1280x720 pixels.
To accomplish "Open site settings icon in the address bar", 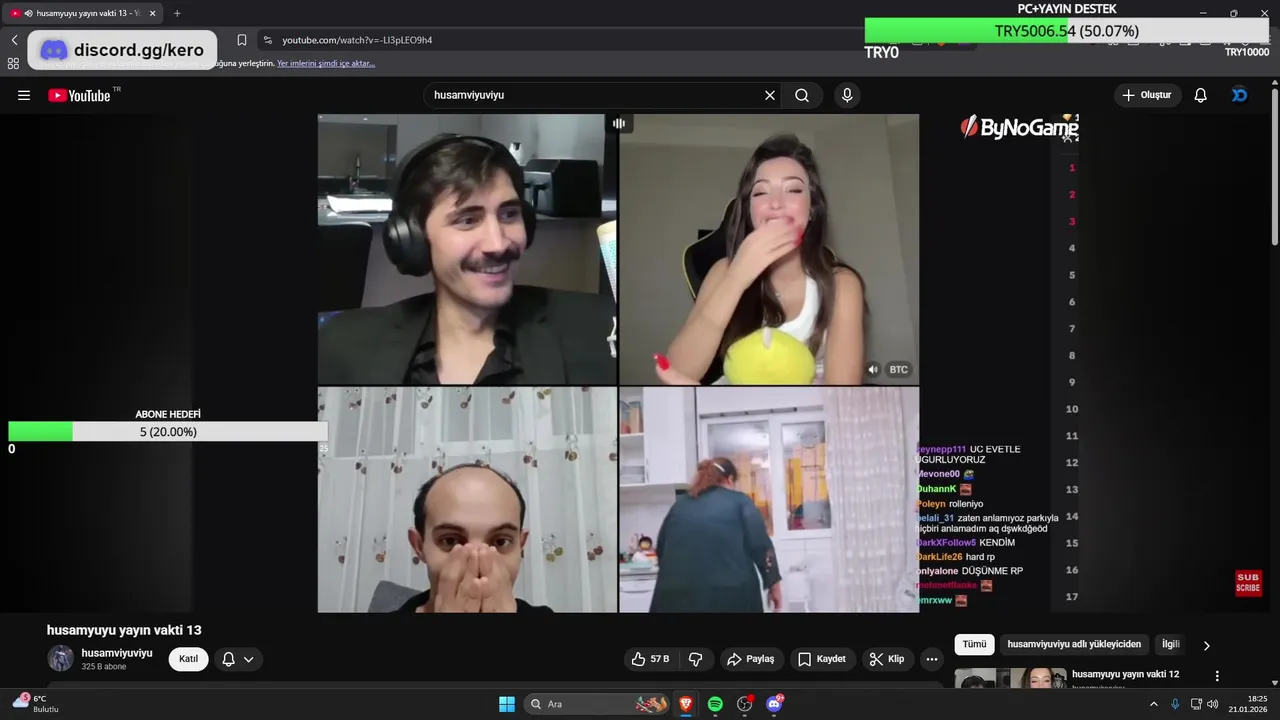I will pyautogui.click(x=267, y=40).
